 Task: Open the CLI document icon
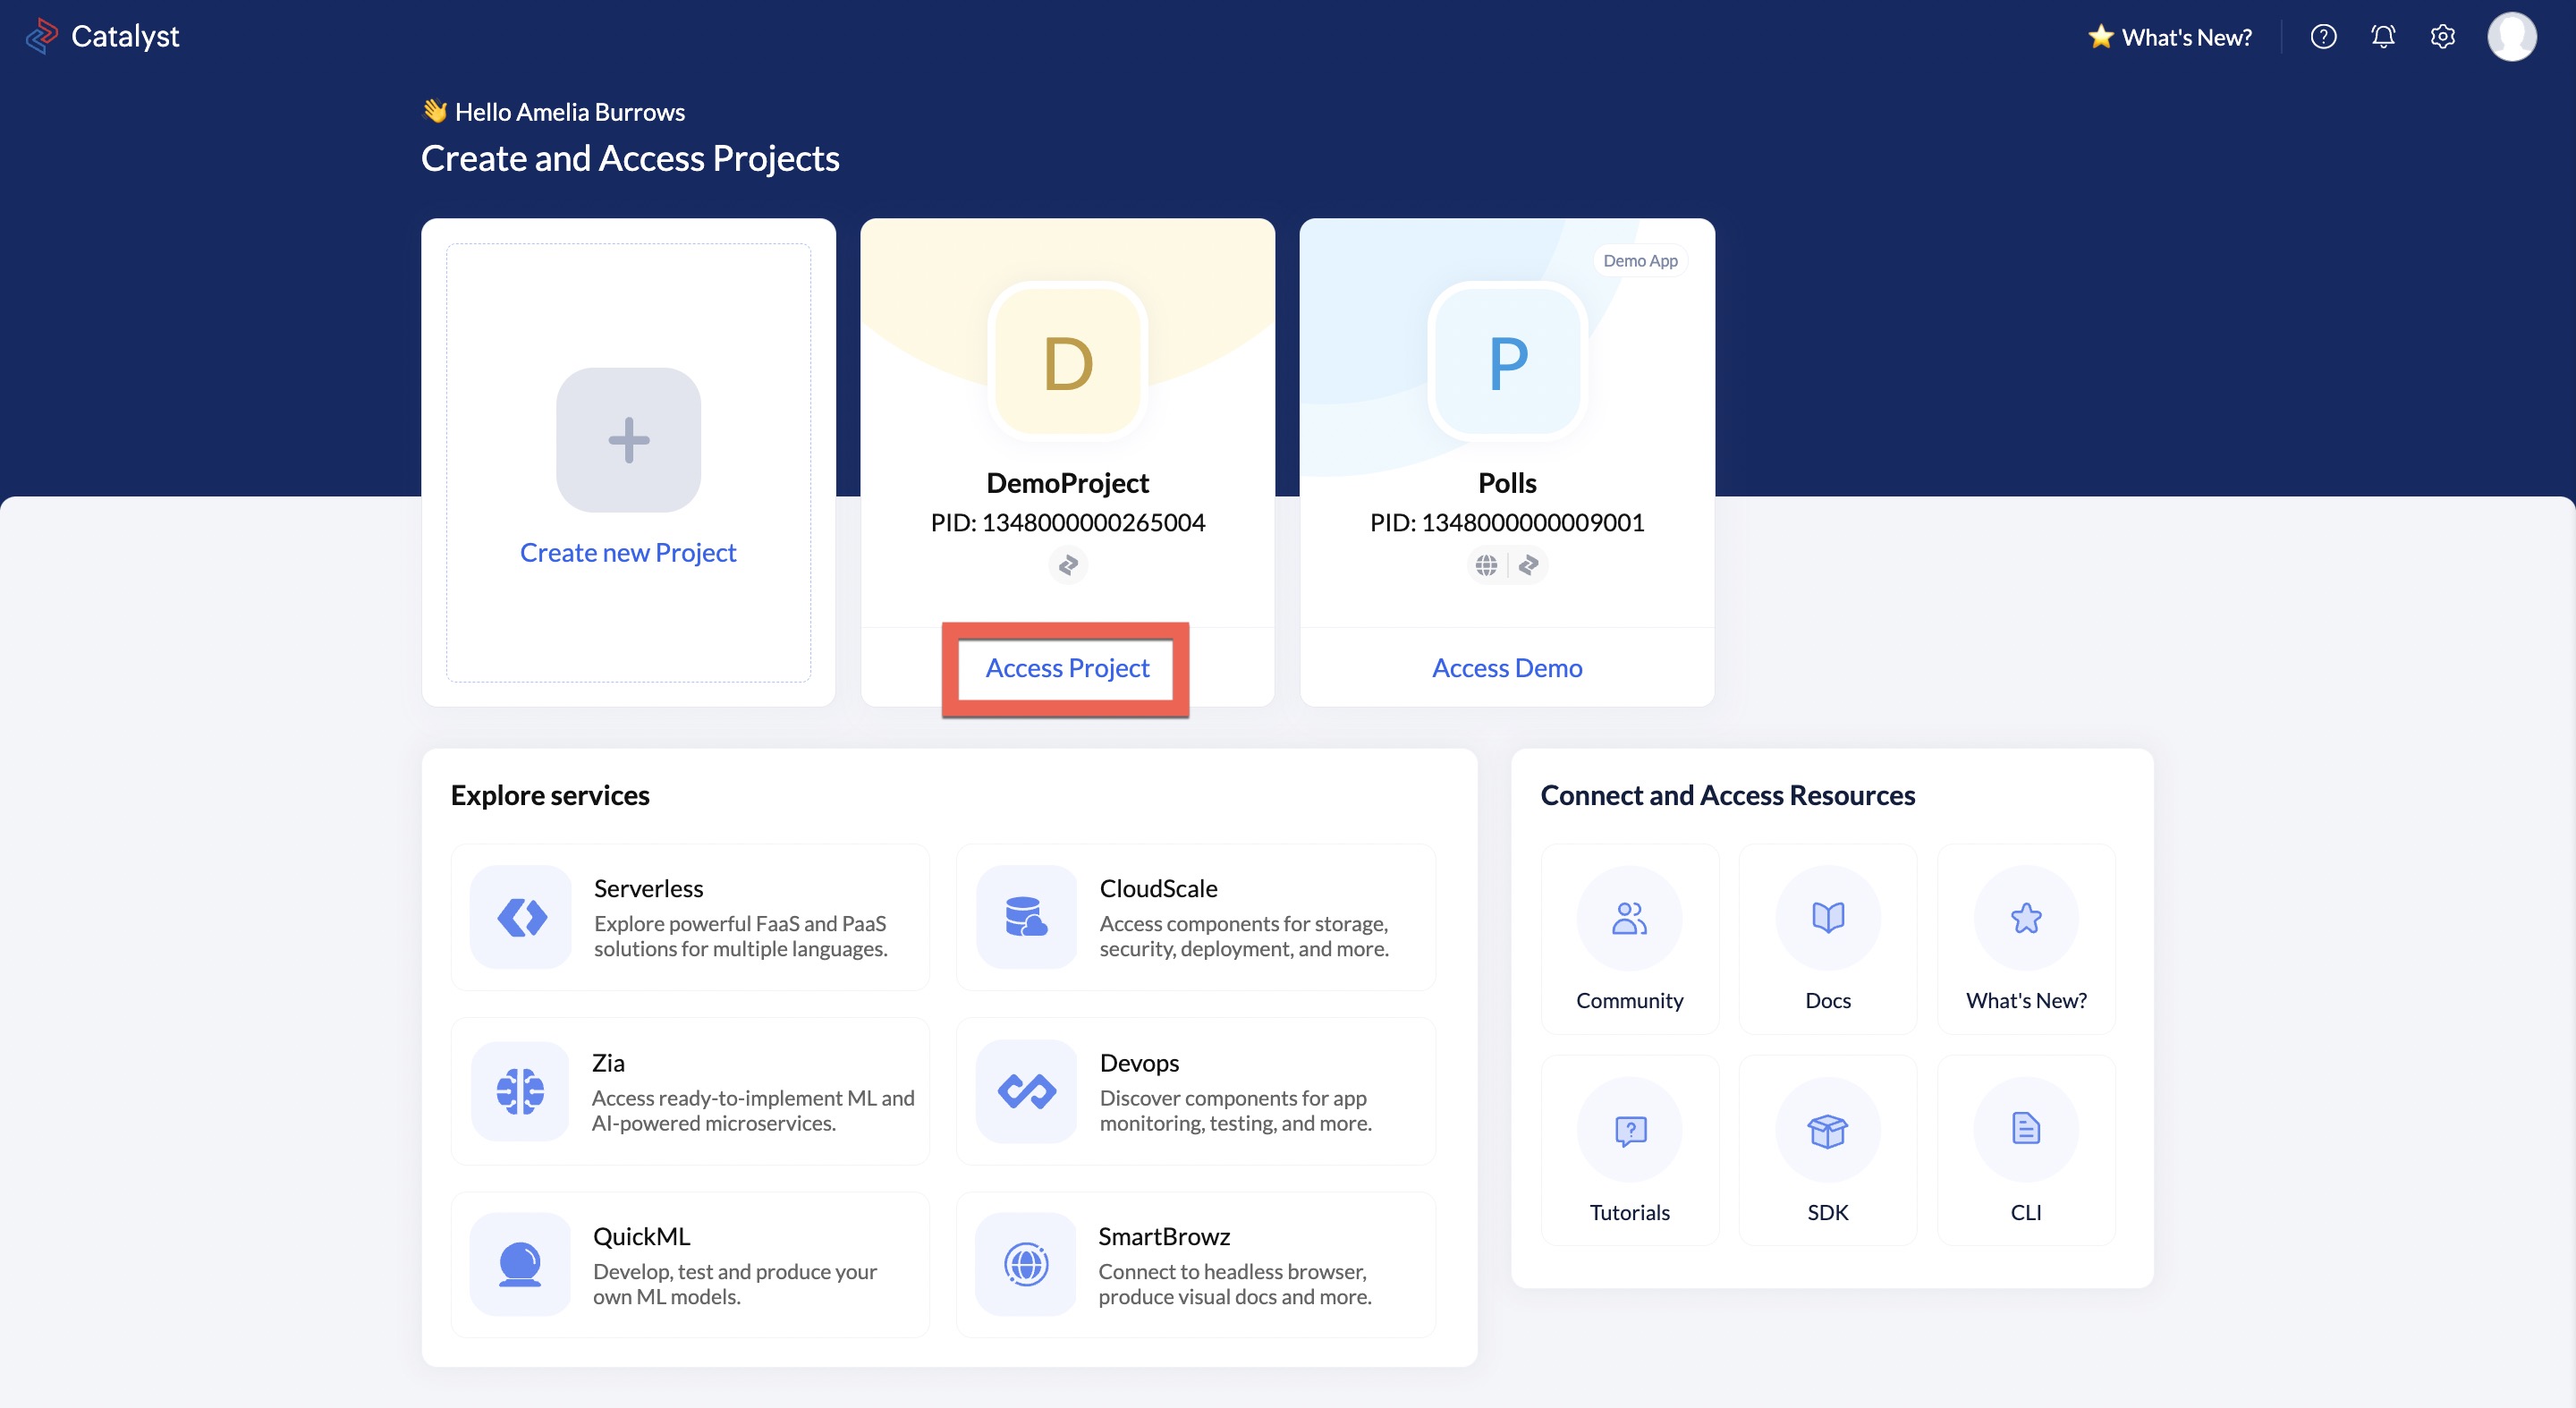[2025, 1130]
